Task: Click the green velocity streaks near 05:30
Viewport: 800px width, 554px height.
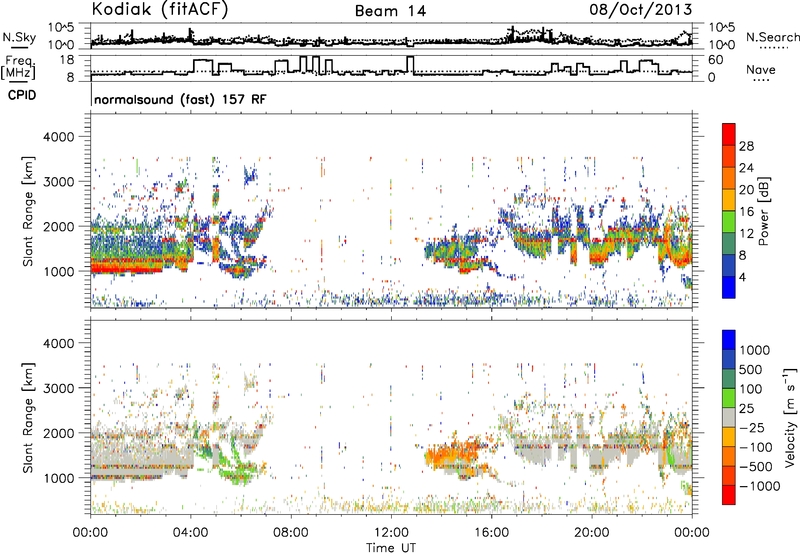Action: (x=235, y=462)
